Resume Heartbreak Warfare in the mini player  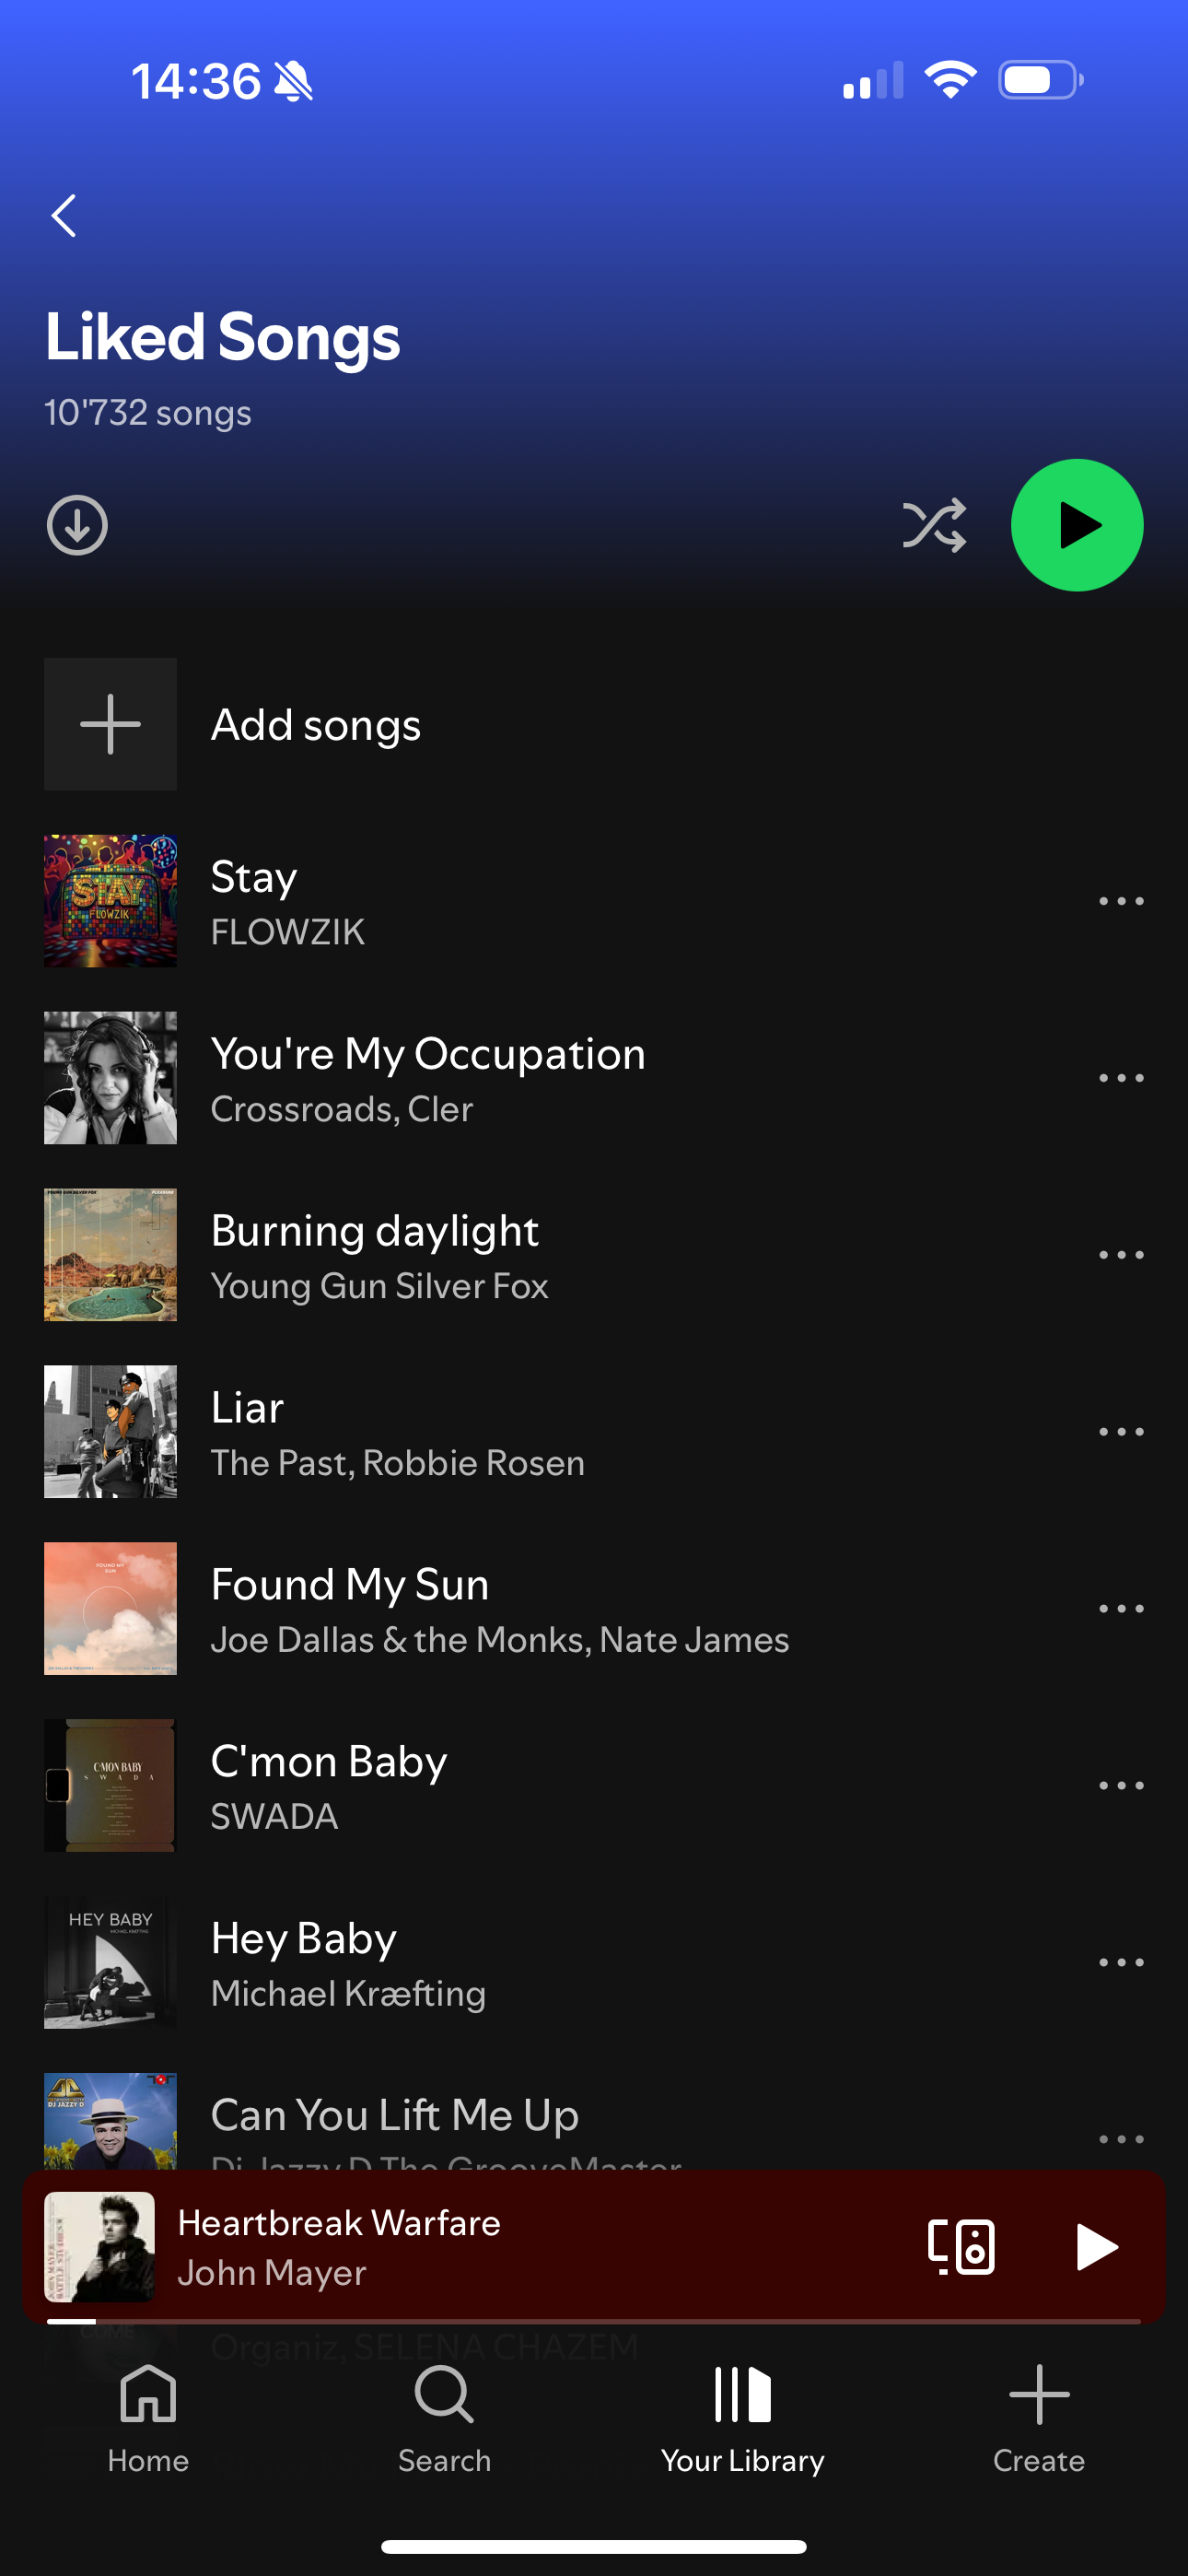point(1096,2247)
